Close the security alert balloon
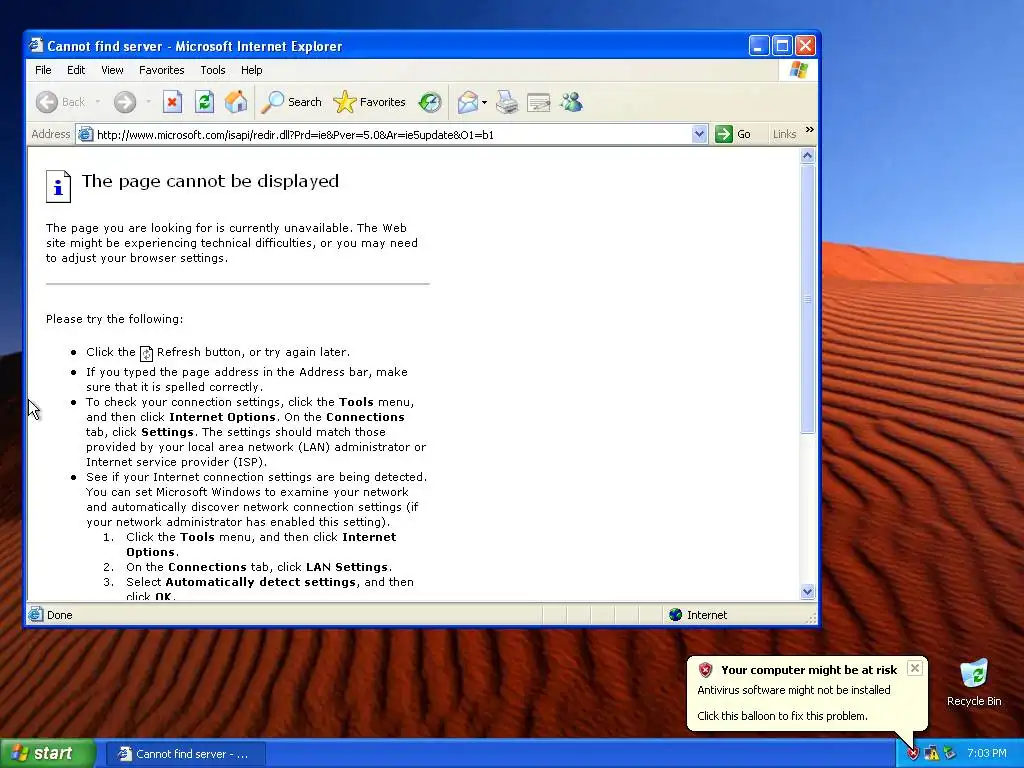The image size is (1024, 768). click(915, 668)
